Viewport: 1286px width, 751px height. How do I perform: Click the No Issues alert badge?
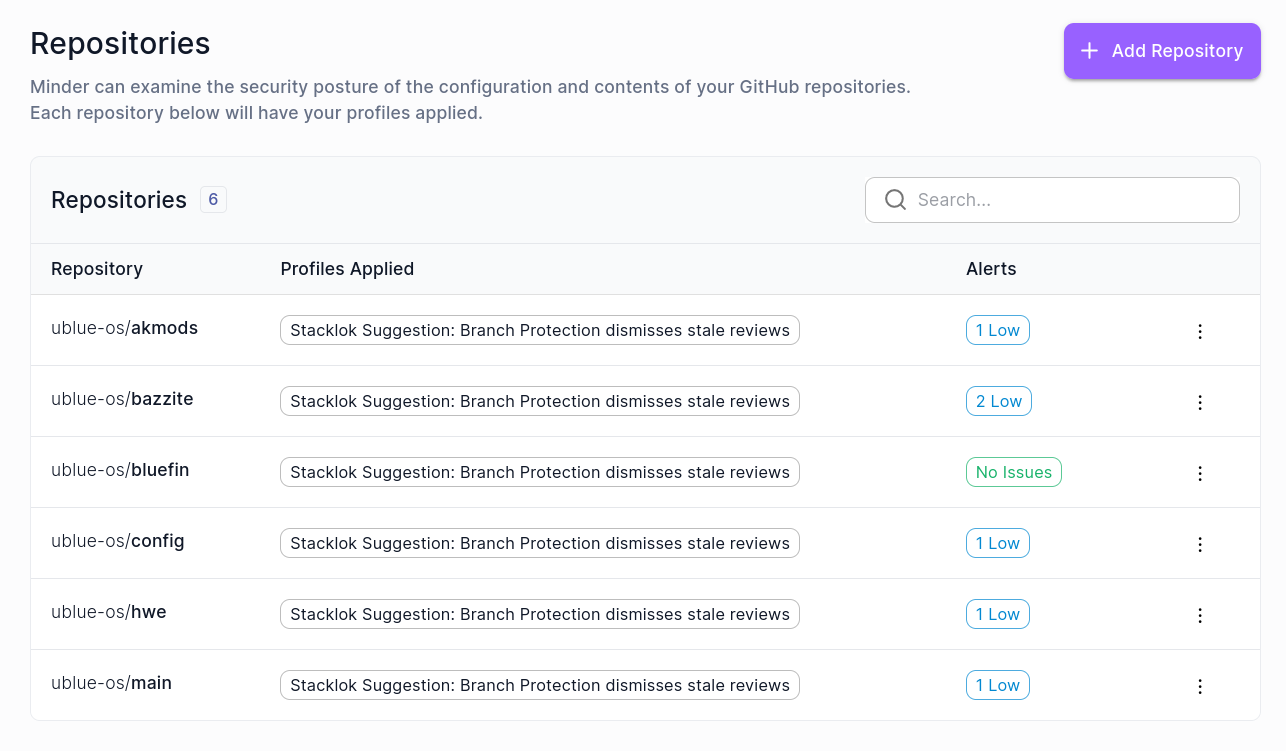point(1013,472)
